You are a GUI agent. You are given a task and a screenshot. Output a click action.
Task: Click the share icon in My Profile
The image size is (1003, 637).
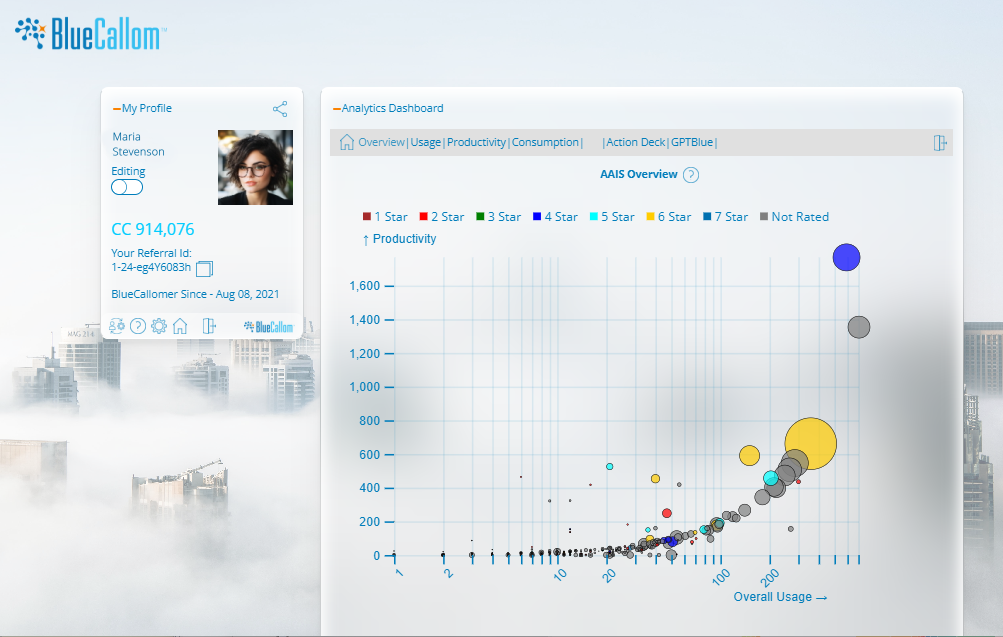tap(280, 108)
